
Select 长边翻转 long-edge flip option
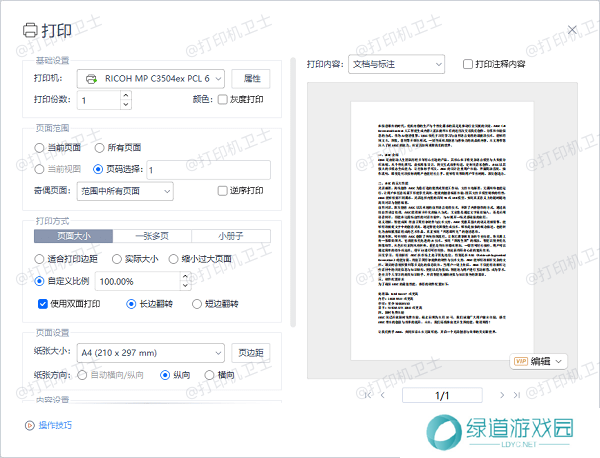pyautogui.click(x=131, y=304)
